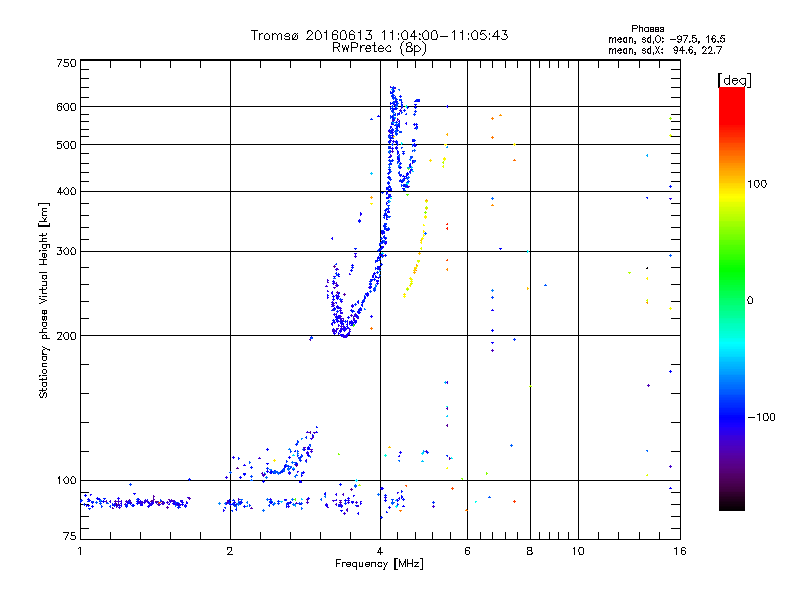Viewport: 800px width, 600px height.
Task: Click the x-axis tick label '8'
Action: (x=530, y=551)
